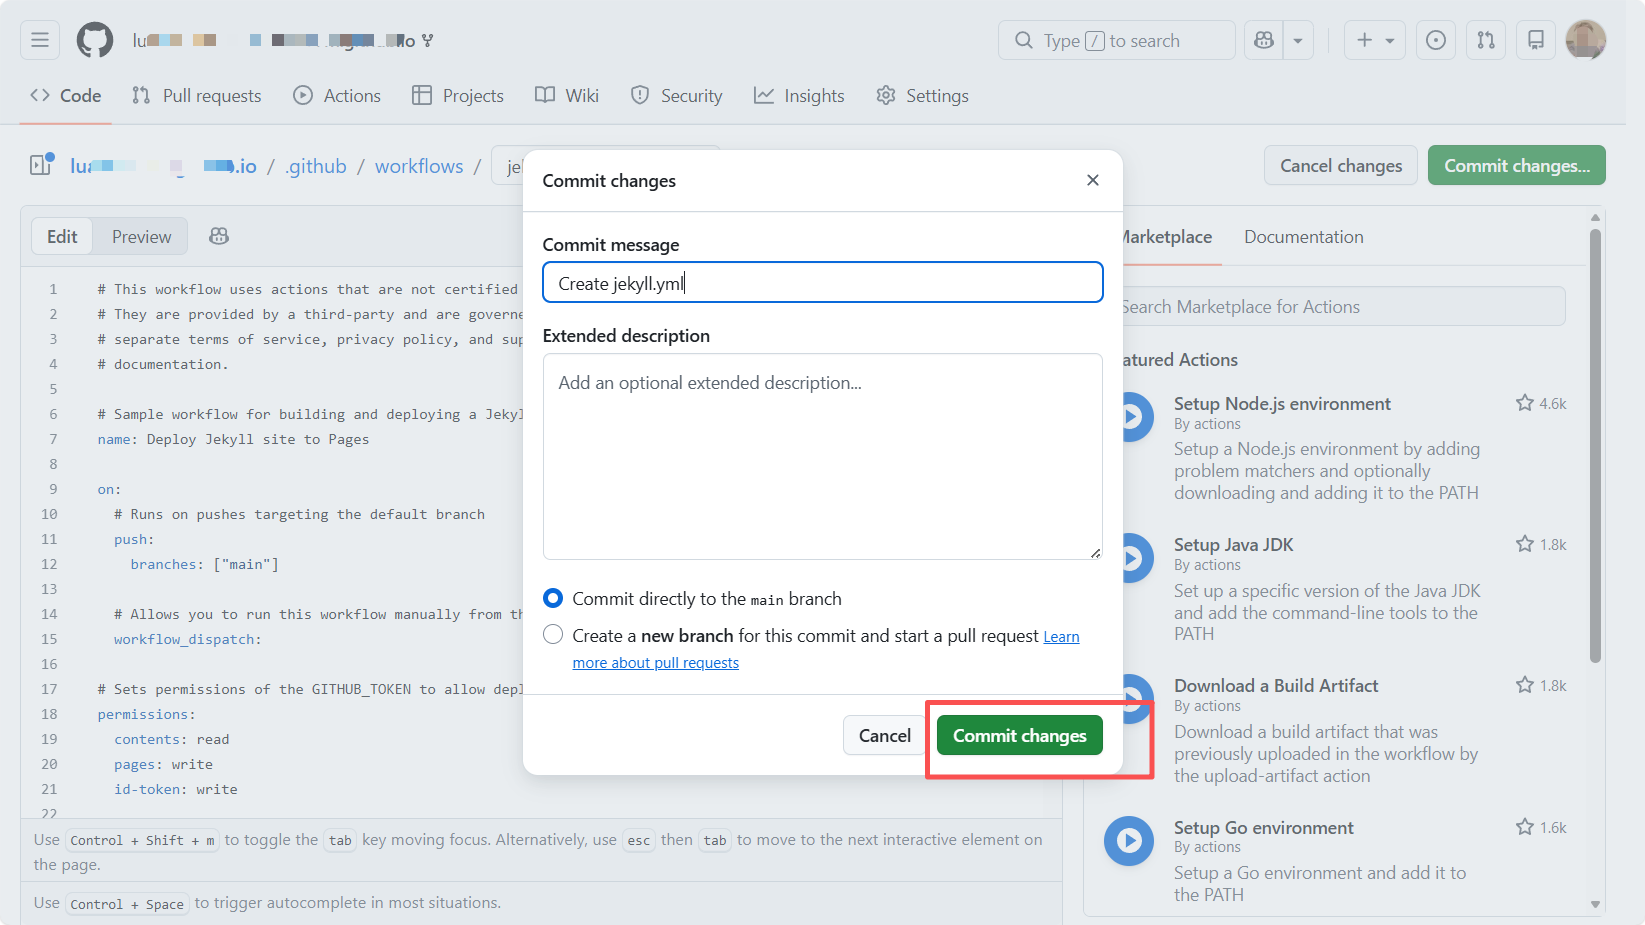The width and height of the screenshot is (1645, 925).
Task: Open Copilot chat icon in header
Action: 1264,40
